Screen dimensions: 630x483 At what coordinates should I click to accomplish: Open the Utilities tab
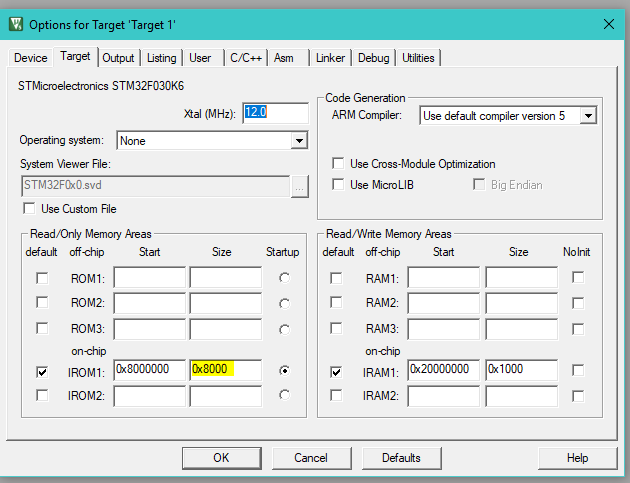pos(418,58)
